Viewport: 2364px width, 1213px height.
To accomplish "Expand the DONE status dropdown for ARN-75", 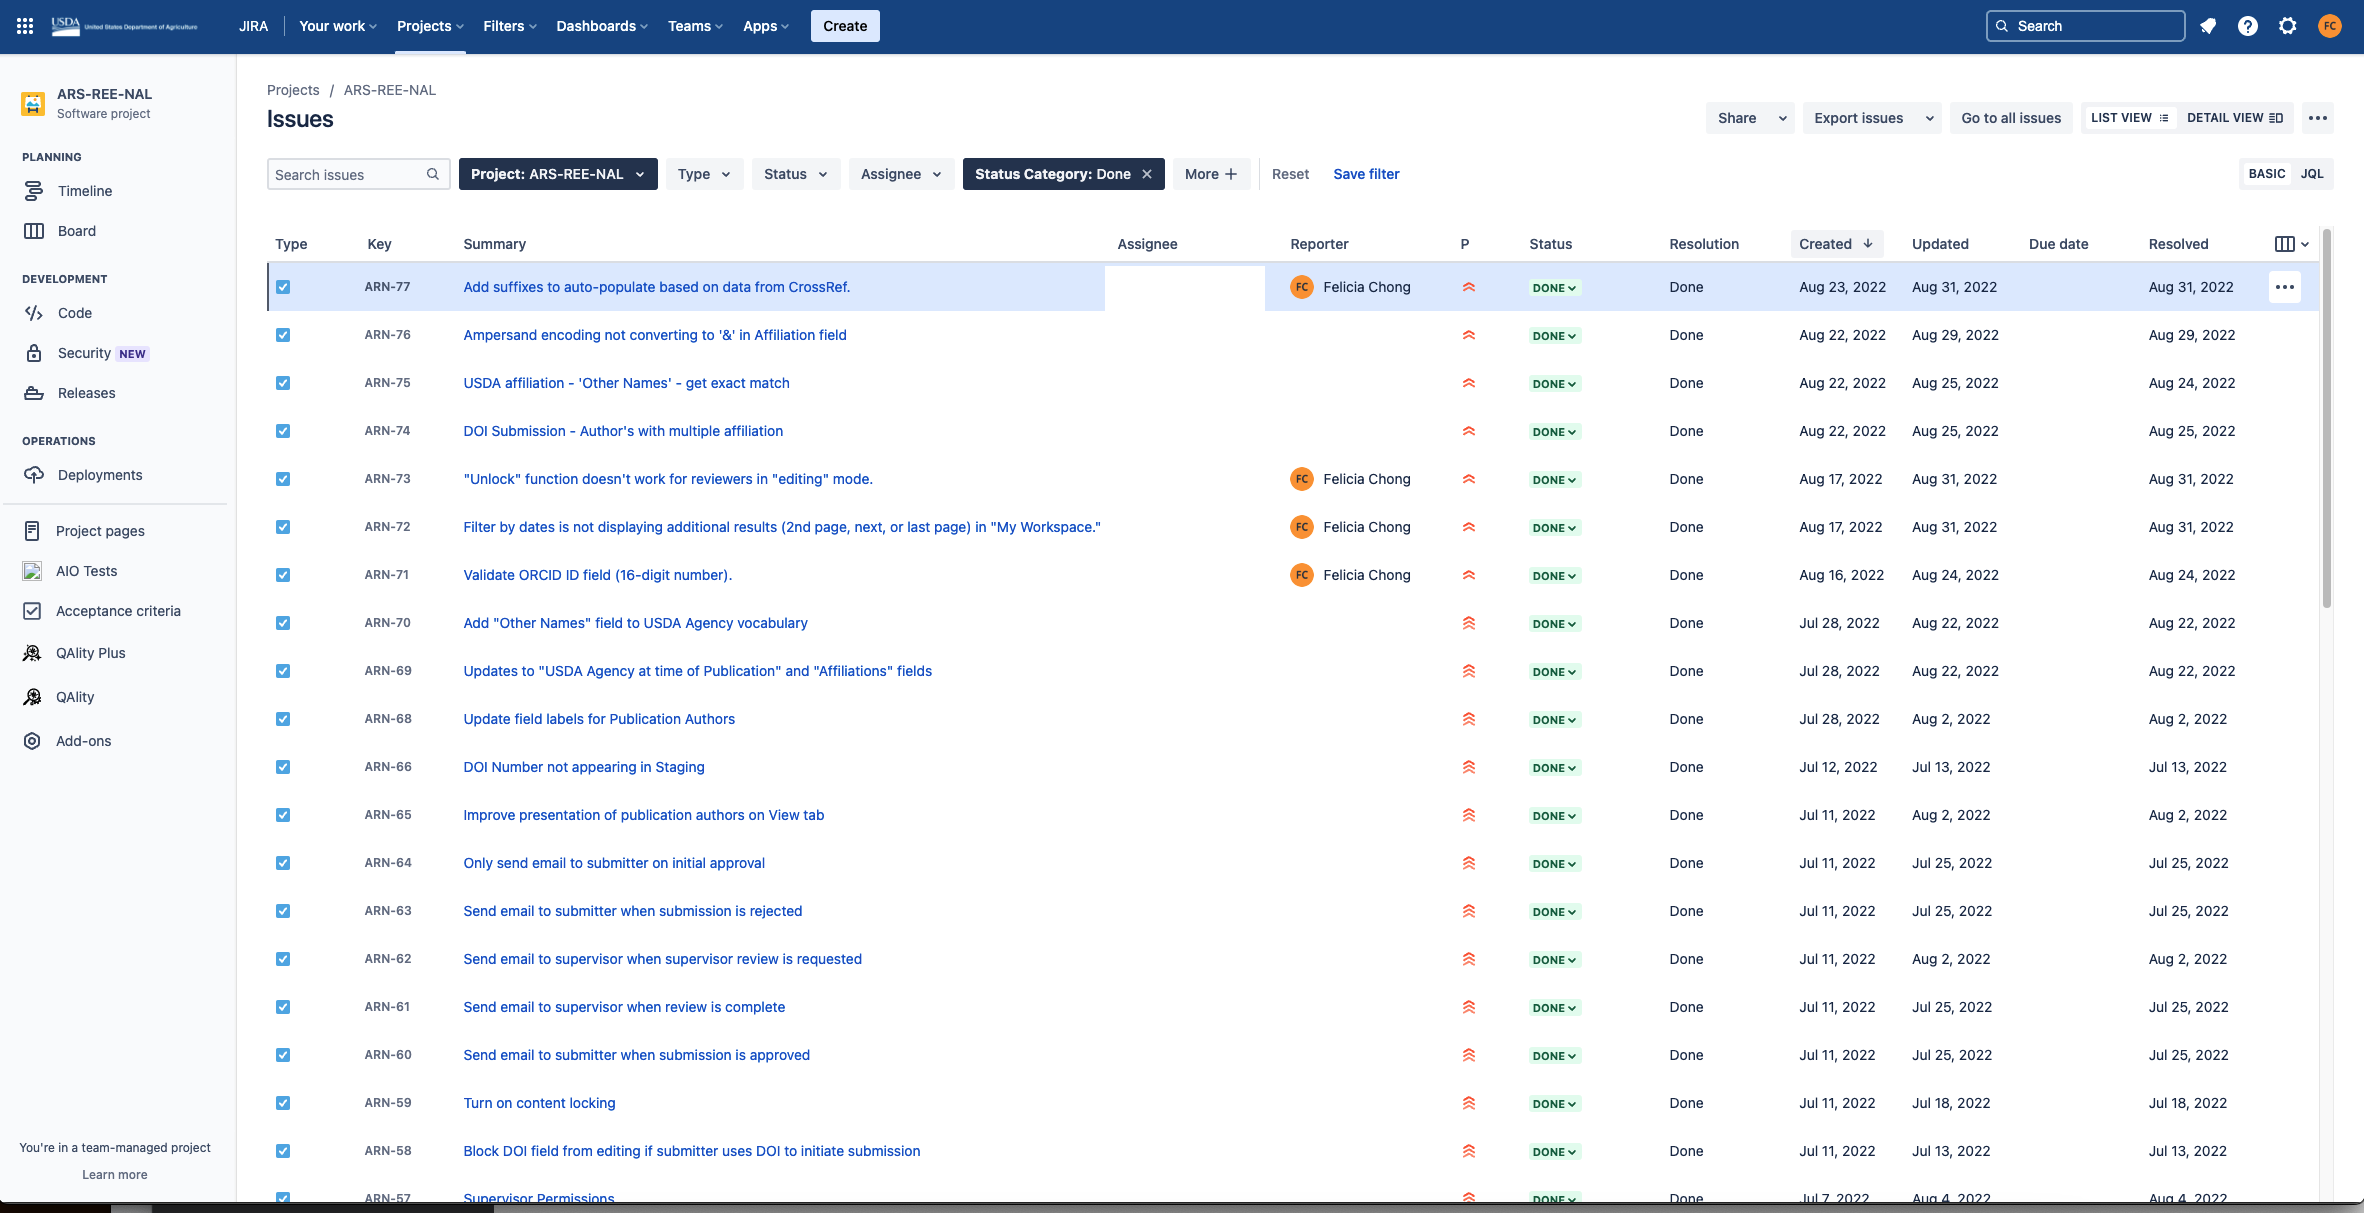I will (x=1554, y=384).
